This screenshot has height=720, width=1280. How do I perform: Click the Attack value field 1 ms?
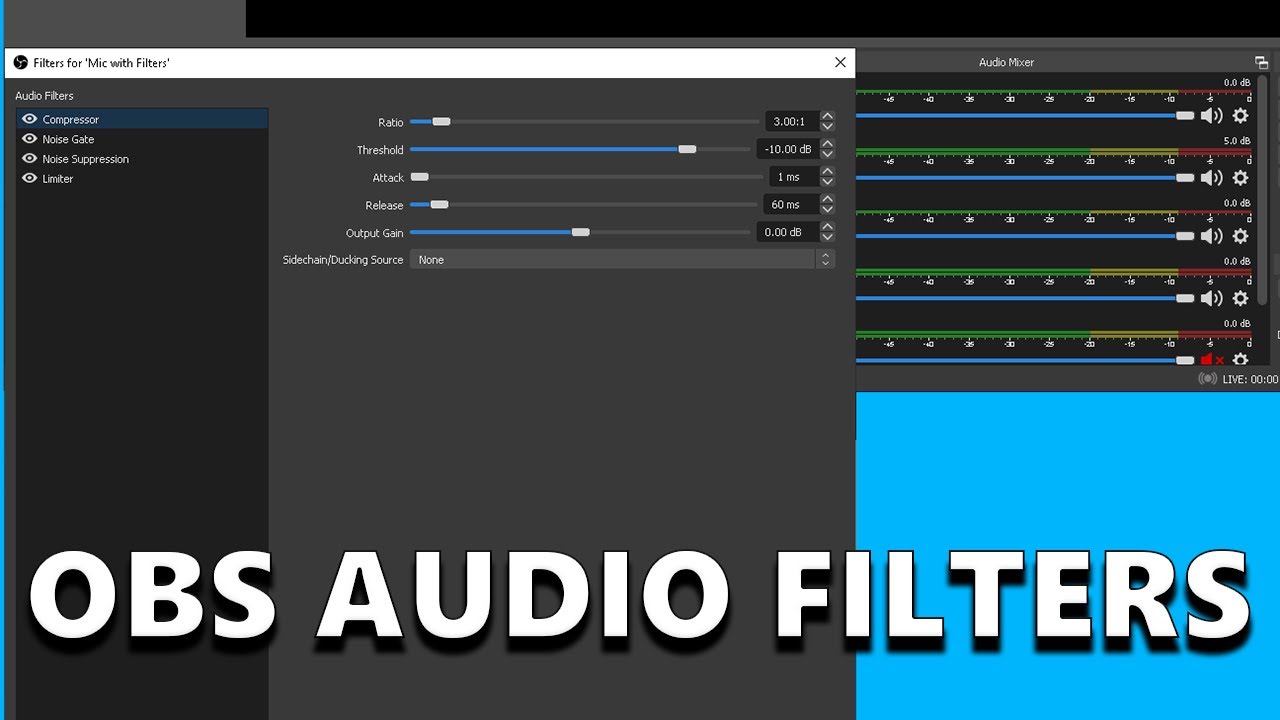click(x=794, y=177)
